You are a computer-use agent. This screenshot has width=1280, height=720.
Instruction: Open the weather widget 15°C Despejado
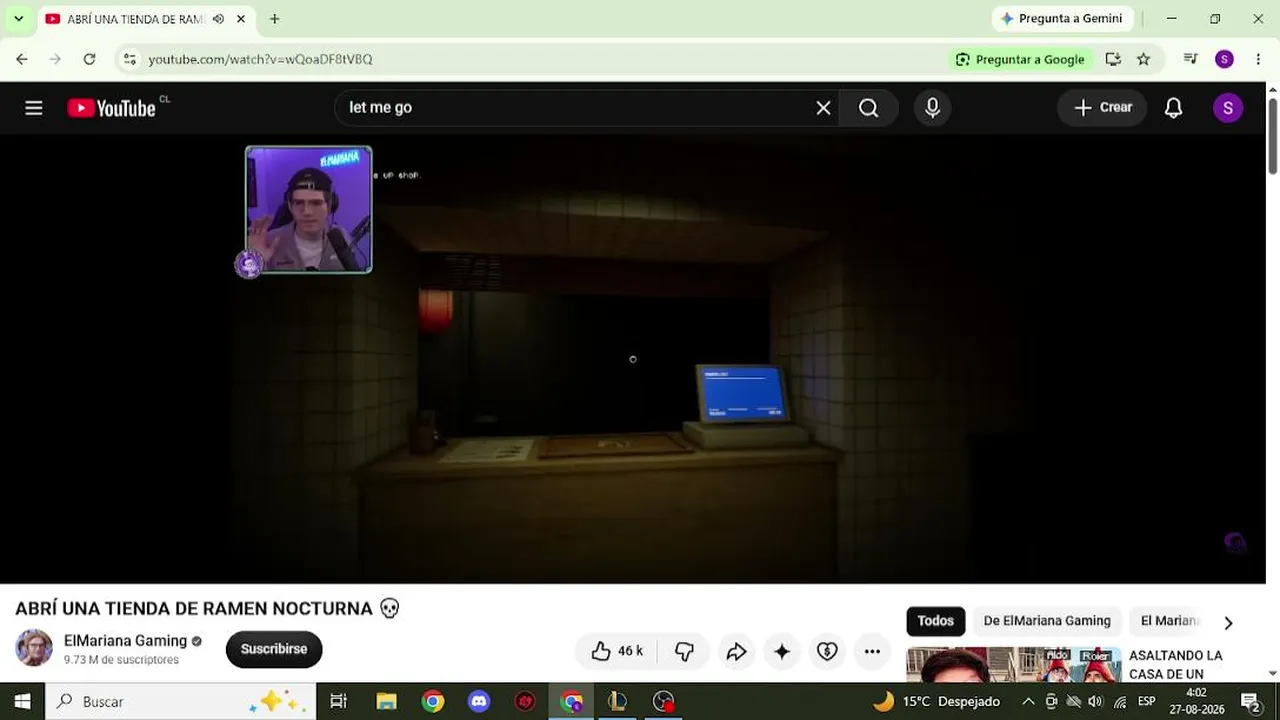coord(936,701)
